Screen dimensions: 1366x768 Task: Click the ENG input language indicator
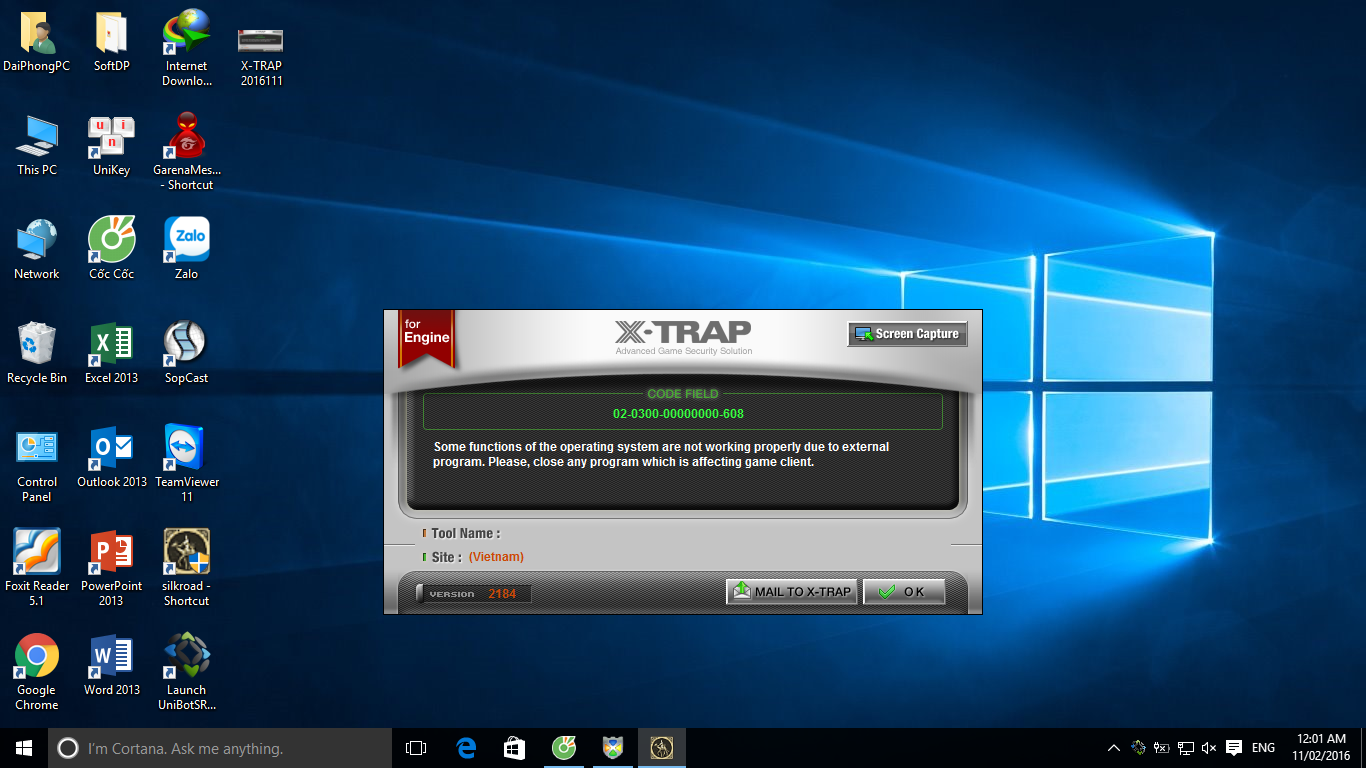[1263, 748]
